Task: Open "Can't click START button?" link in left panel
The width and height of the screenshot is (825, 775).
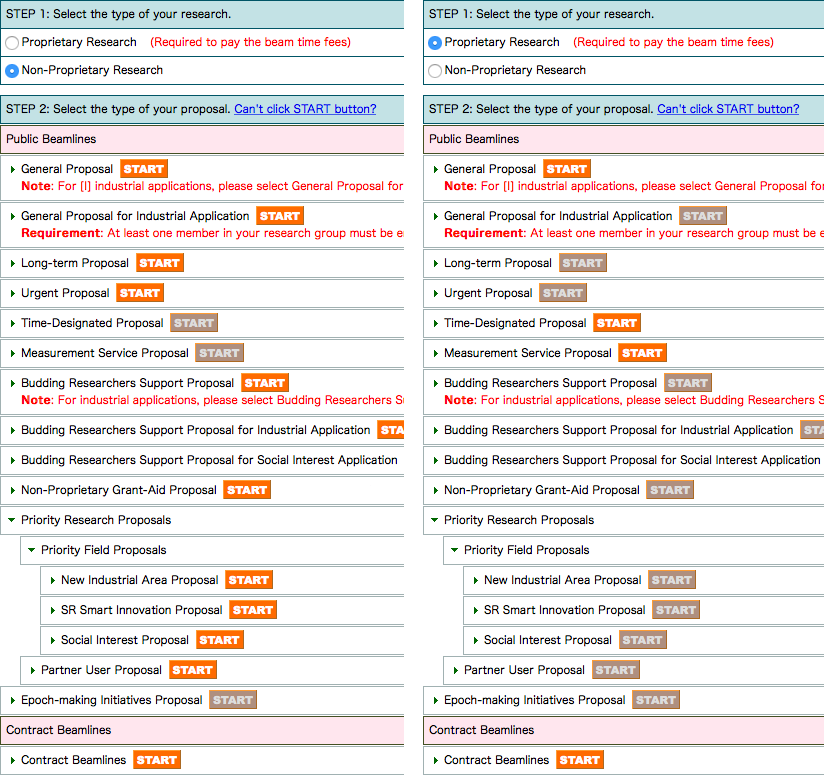Action: pos(305,109)
